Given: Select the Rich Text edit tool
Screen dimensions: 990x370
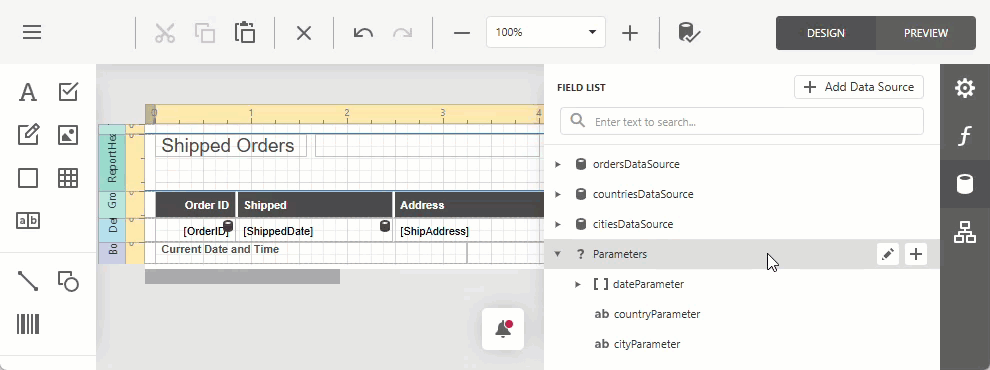Looking at the screenshot, I should [28, 135].
